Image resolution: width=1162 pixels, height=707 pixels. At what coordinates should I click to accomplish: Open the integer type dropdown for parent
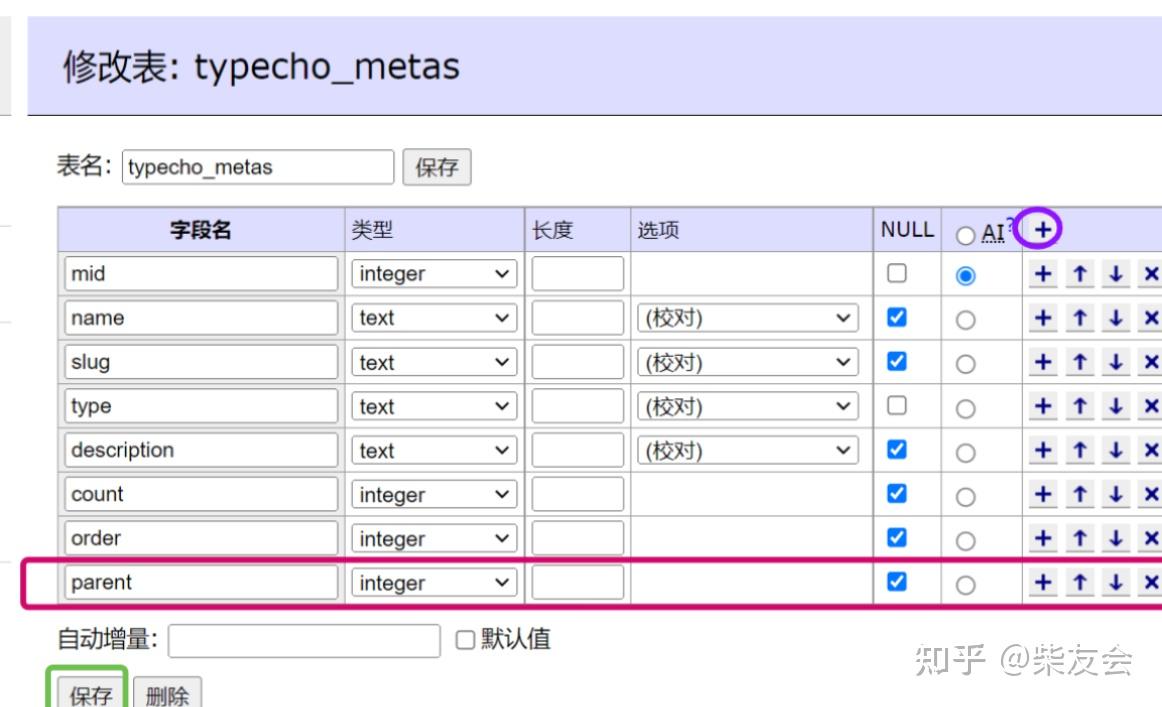click(x=434, y=581)
